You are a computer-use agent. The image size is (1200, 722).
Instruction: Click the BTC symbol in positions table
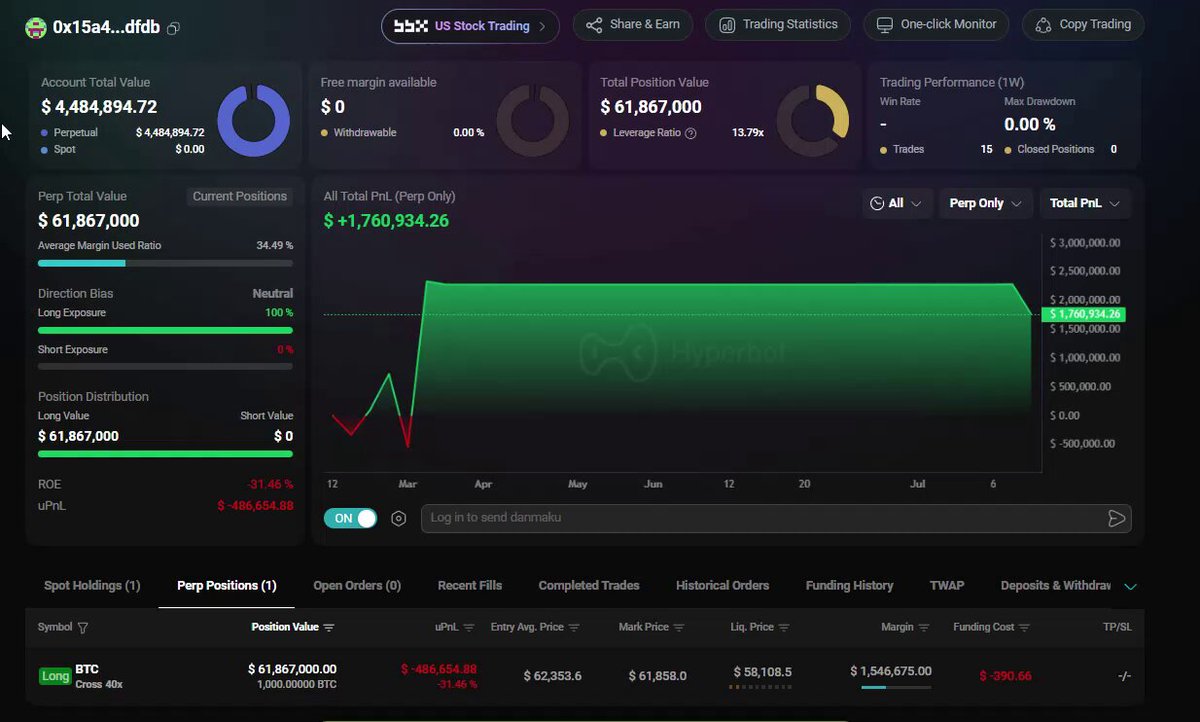(x=87, y=669)
